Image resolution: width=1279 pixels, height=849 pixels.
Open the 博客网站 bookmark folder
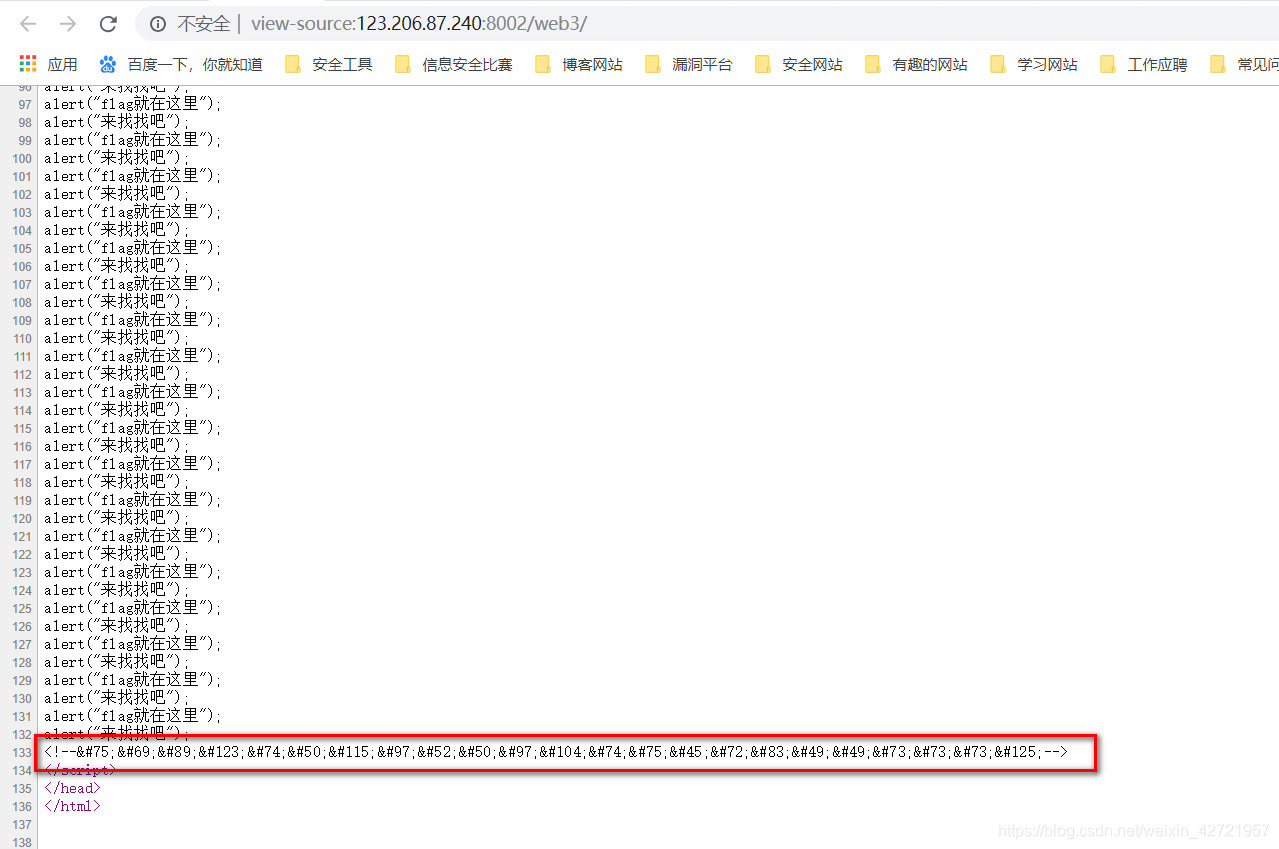pos(578,64)
